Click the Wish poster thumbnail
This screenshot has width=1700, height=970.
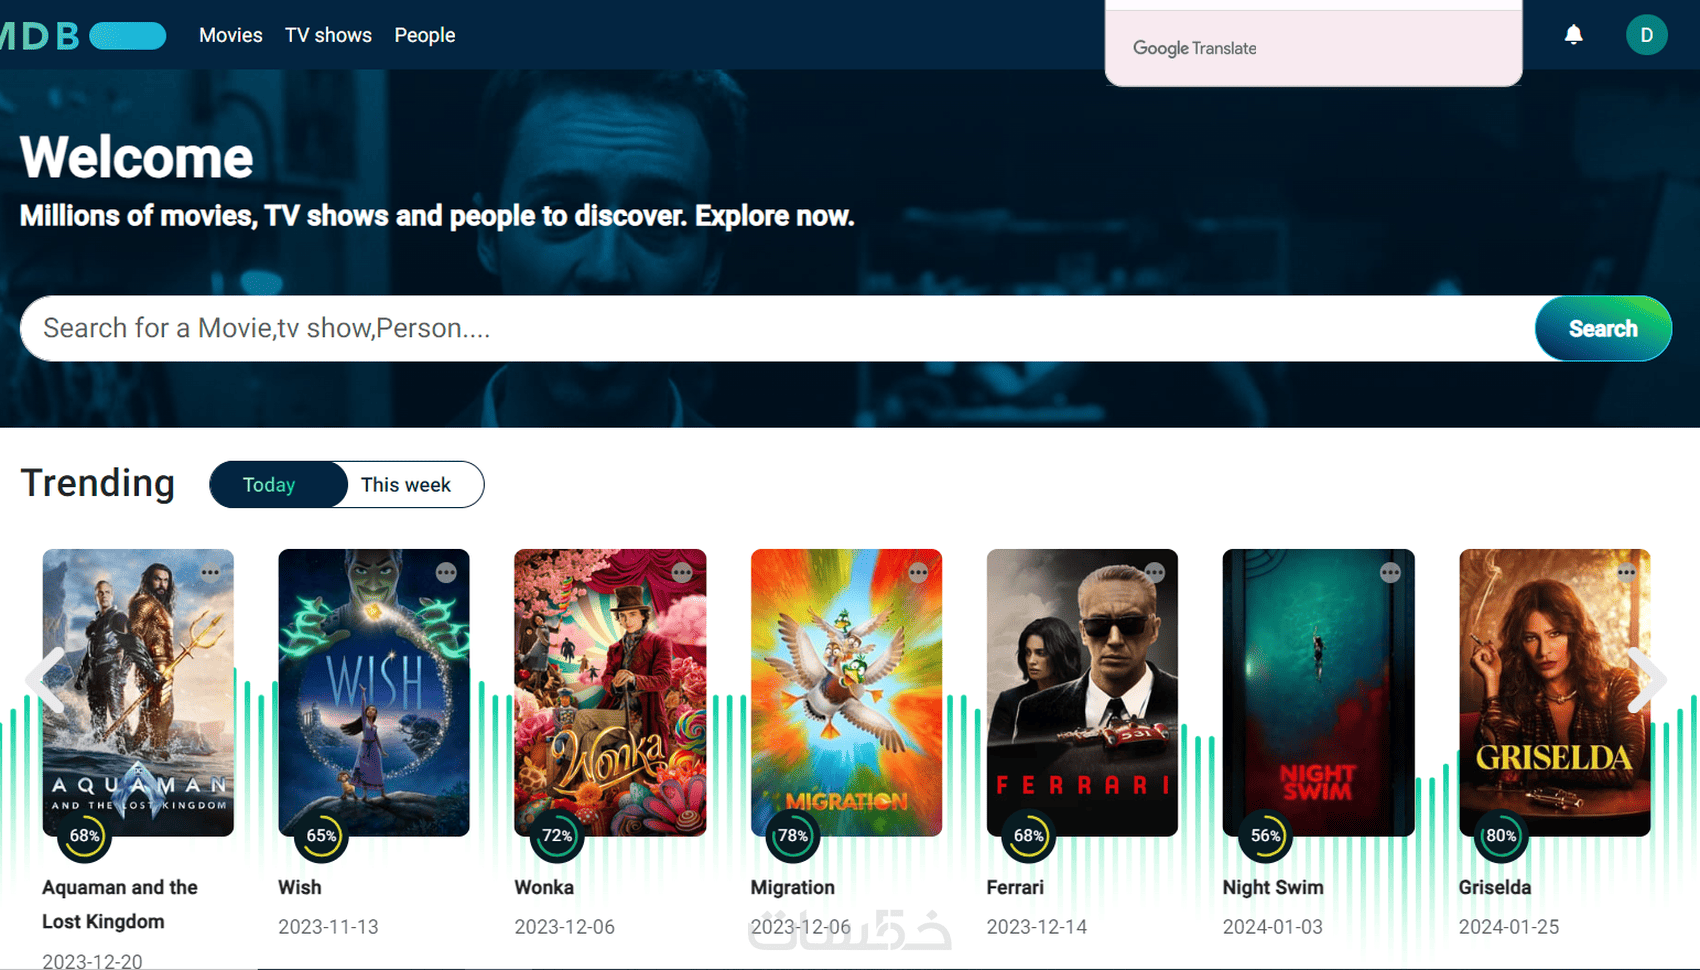(374, 692)
